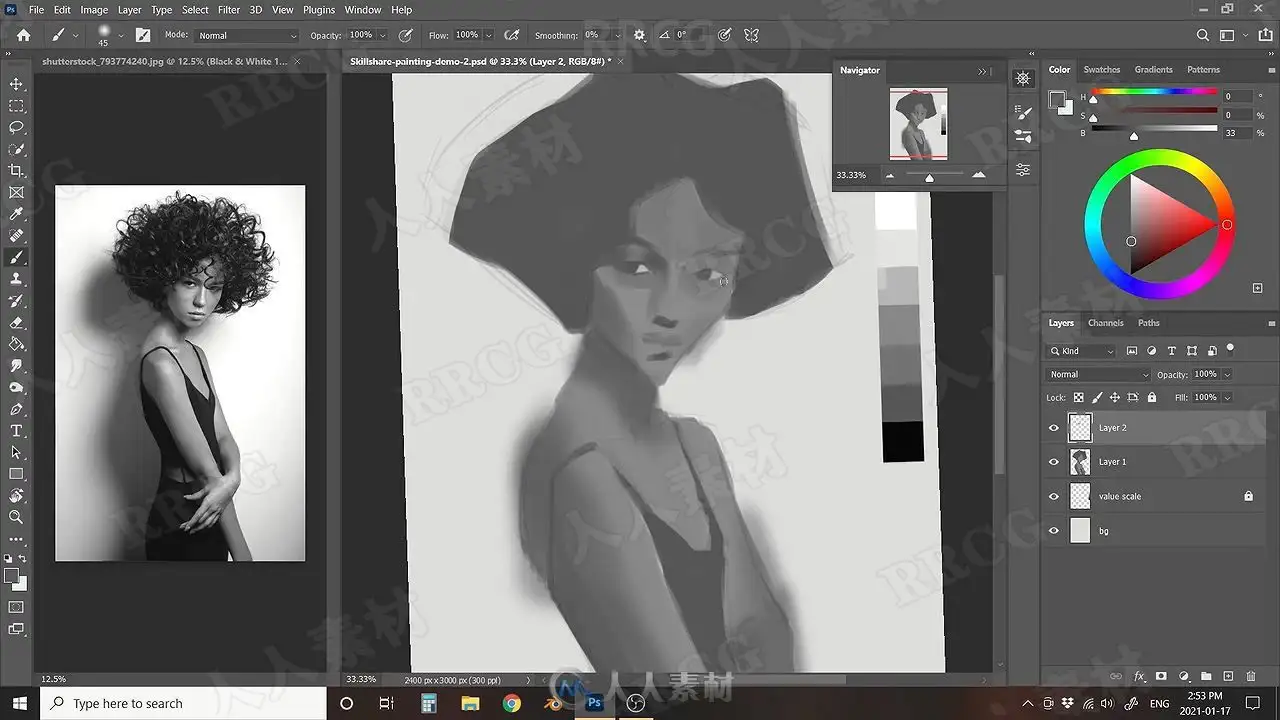Click the Windows search box

click(x=183, y=703)
